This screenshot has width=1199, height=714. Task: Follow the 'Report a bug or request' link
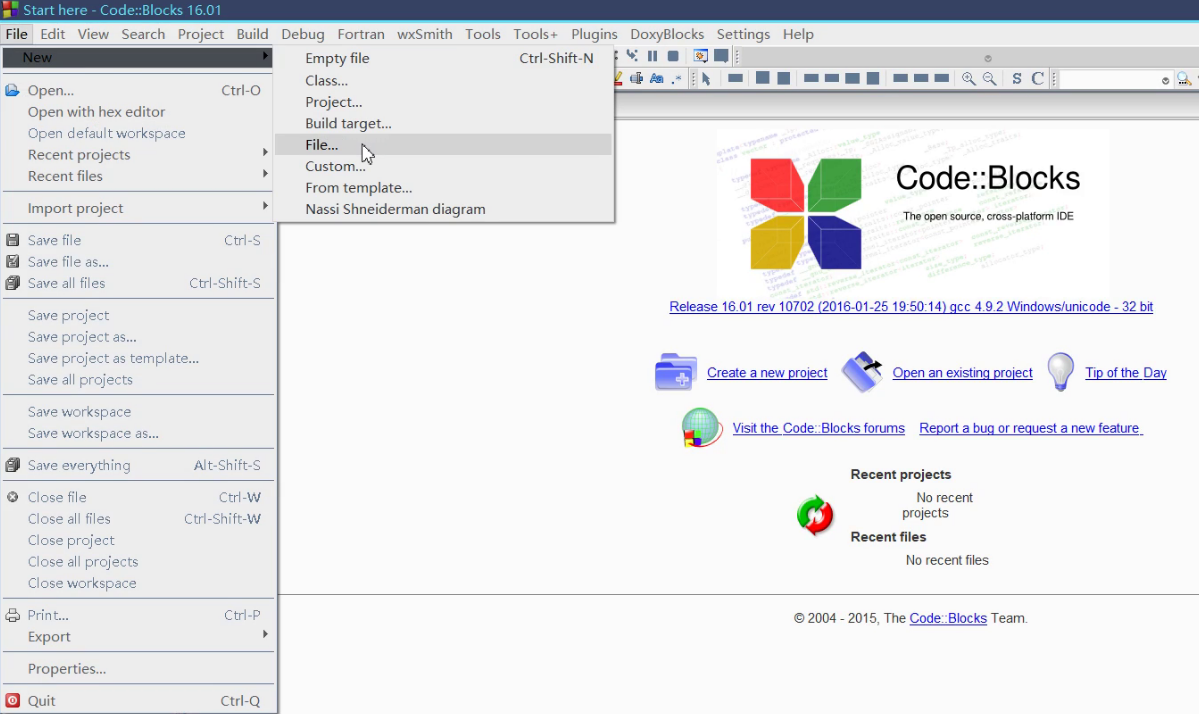coord(1029,428)
